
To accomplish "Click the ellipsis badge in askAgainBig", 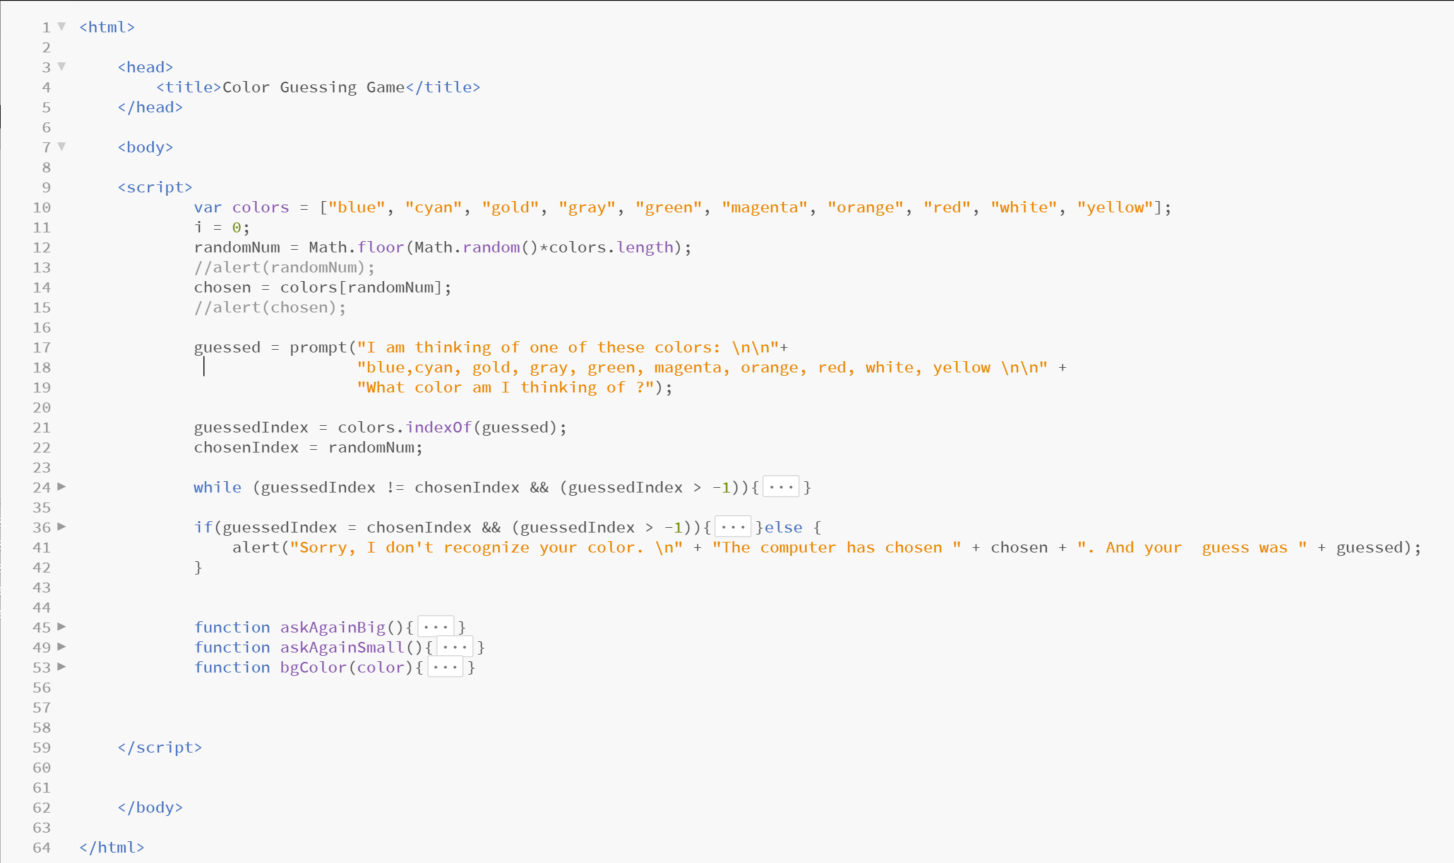I will click(x=435, y=628).
